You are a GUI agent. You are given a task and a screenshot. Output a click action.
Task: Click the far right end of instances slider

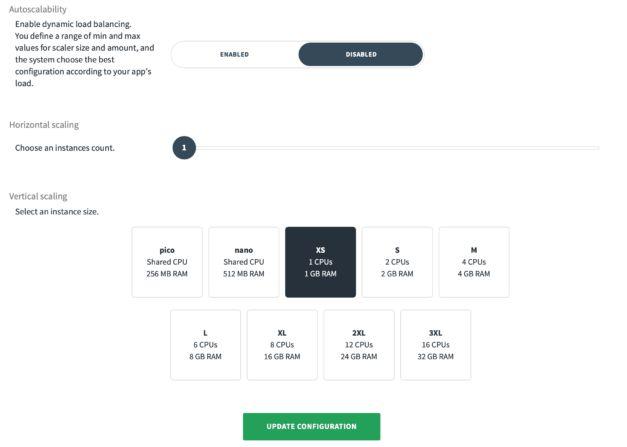[597, 148]
